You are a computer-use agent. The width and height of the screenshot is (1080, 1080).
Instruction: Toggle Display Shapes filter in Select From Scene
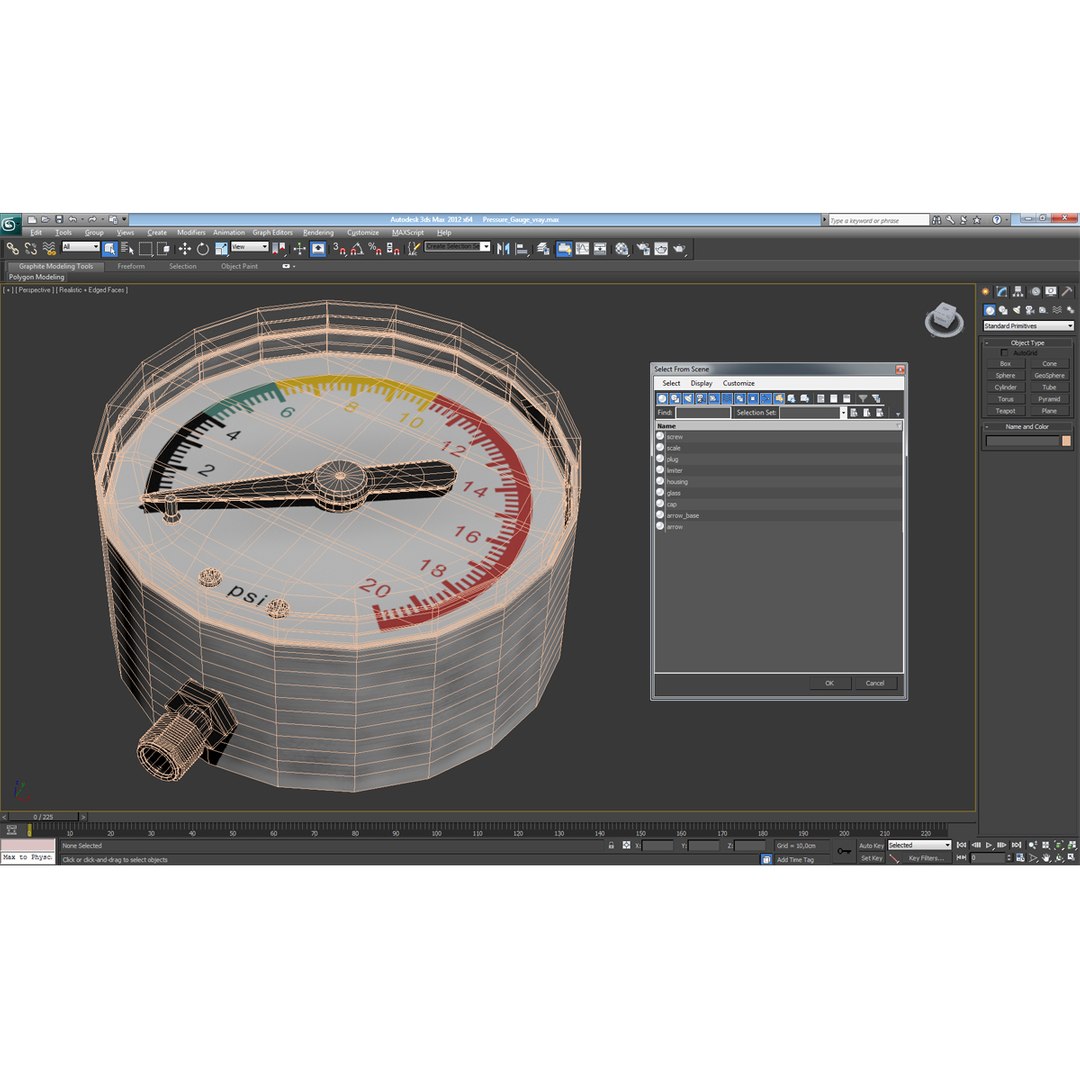tap(675, 399)
